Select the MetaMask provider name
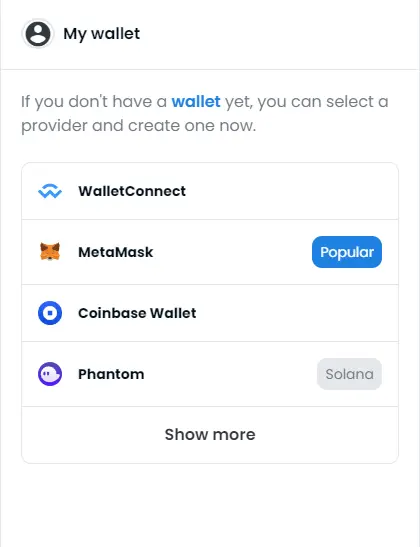Viewport: 420px width, 547px height. [x=116, y=252]
